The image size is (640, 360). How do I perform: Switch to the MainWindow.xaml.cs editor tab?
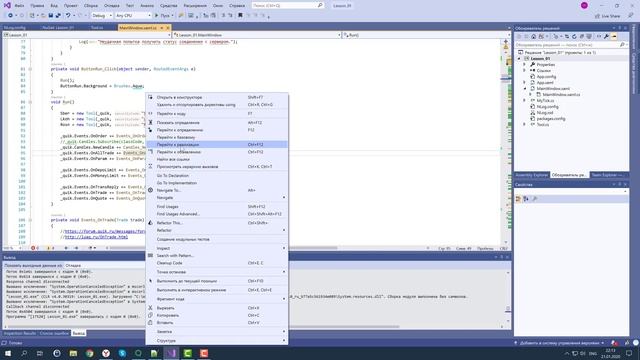pos(138,28)
